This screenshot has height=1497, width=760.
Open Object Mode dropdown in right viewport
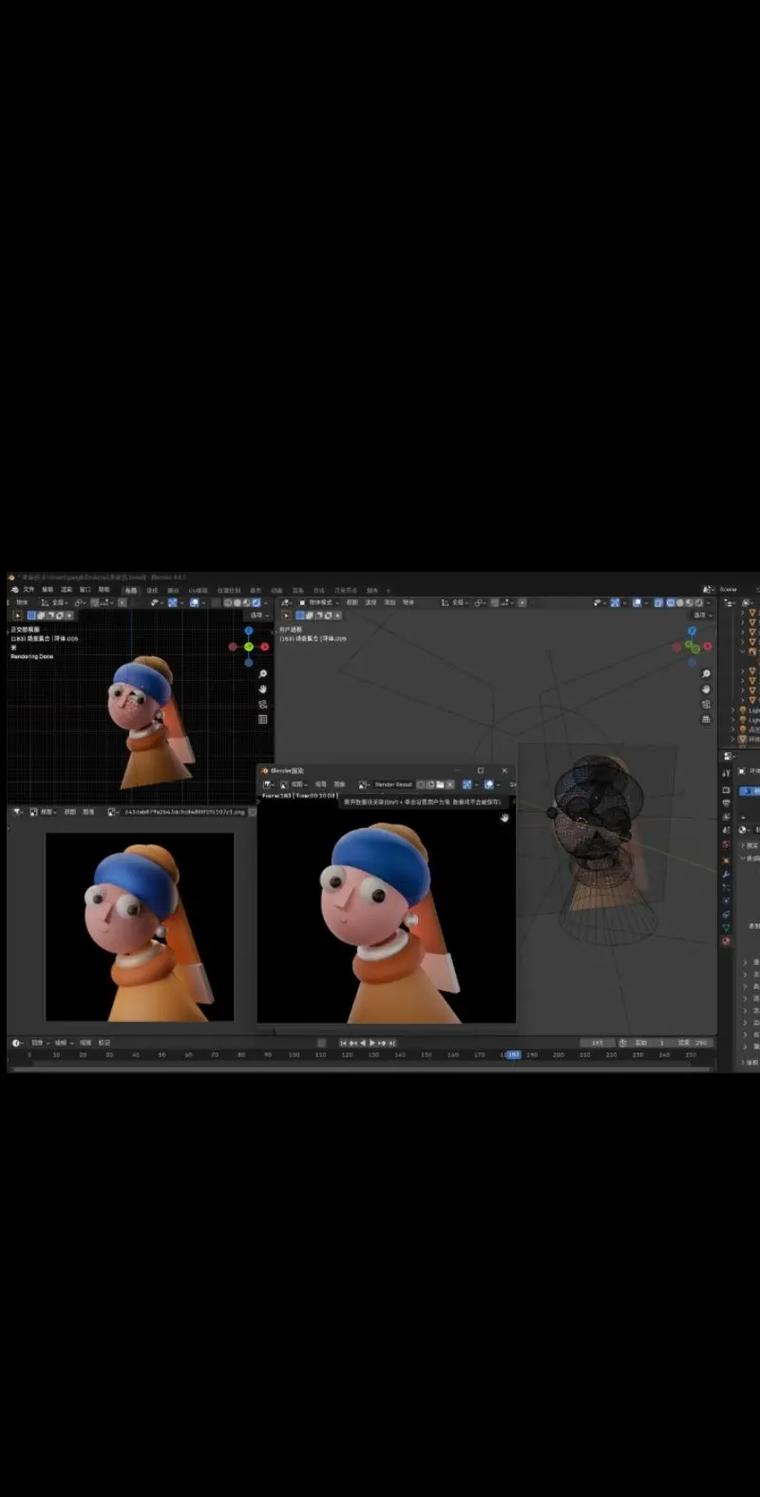pyautogui.click(x=322, y=602)
